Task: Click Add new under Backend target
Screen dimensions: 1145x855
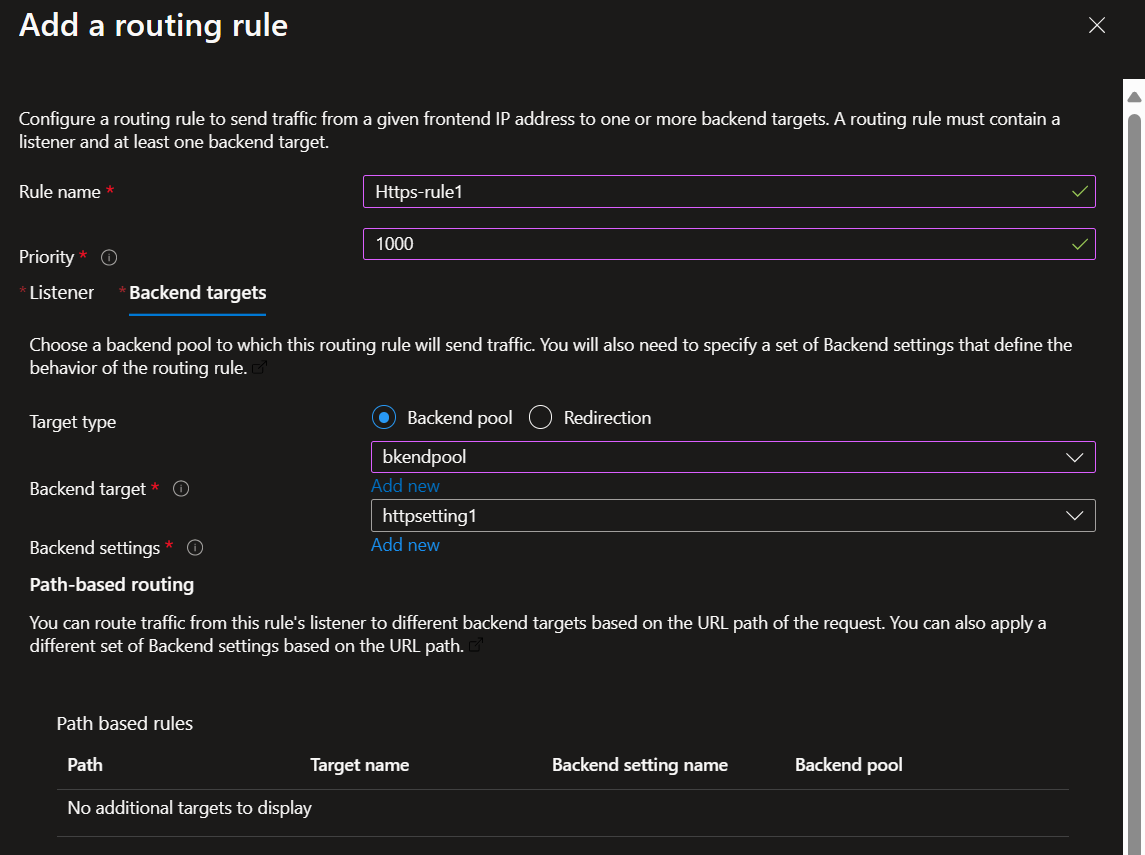Action: point(405,485)
